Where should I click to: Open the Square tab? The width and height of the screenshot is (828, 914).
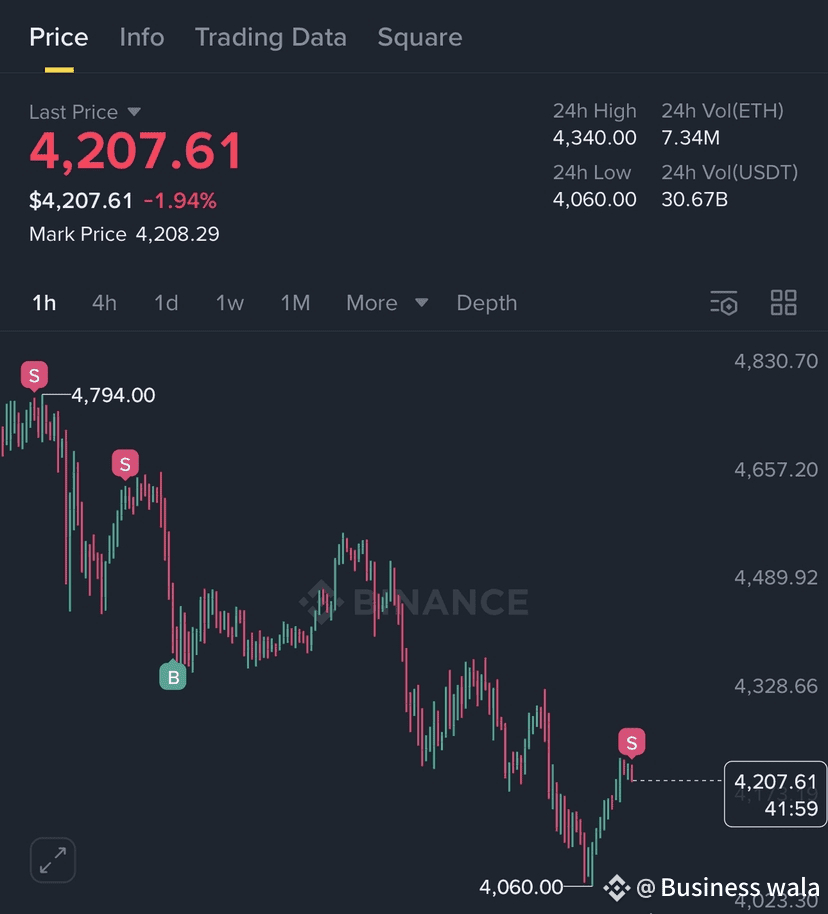pos(420,37)
